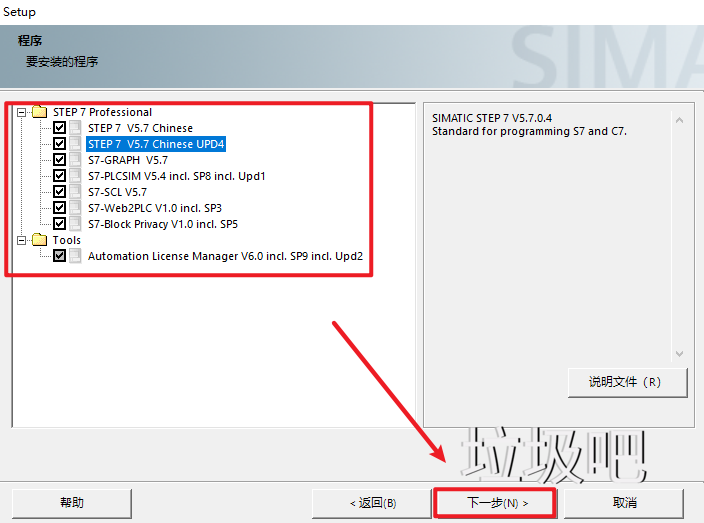The height and width of the screenshot is (523, 704).
Task: Click the 下一步(N) > next button
Action: coord(497,502)
